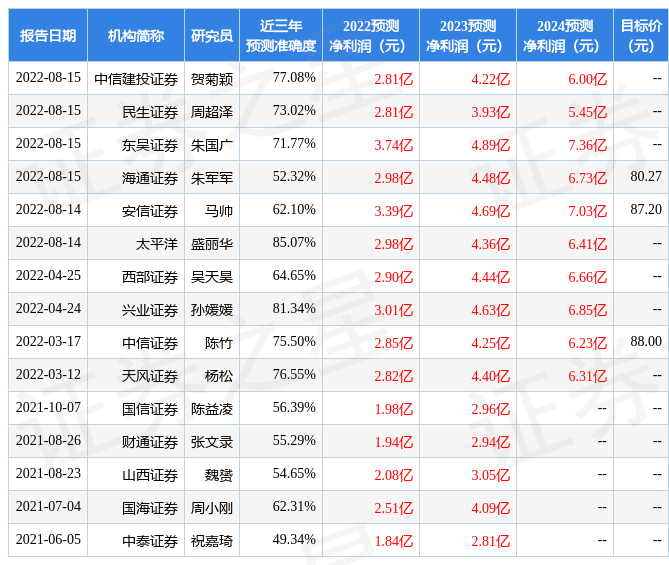The image size is (669, 565).
Task: Click the 5.45亿 profit forecast
Action: (x=588, y=112)
